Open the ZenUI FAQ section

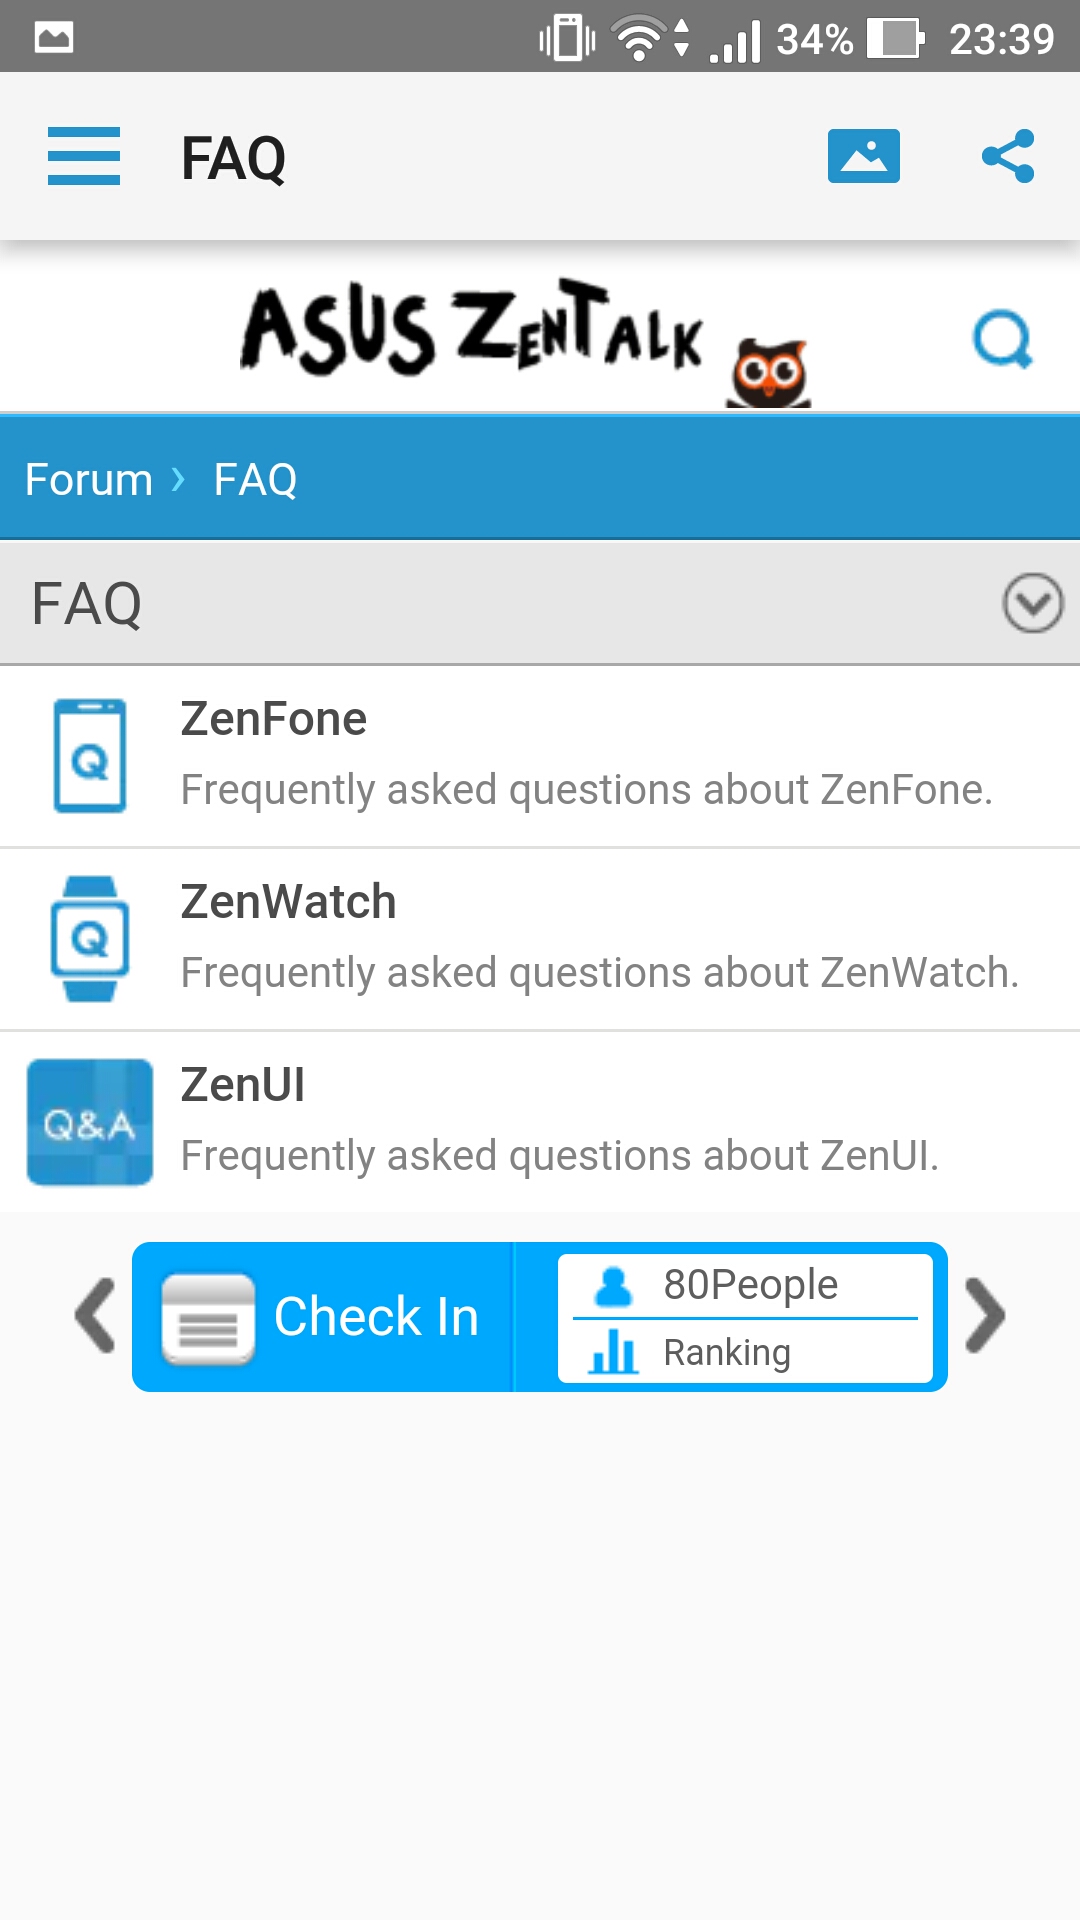pyautogui.click(x=540, y=1122)
